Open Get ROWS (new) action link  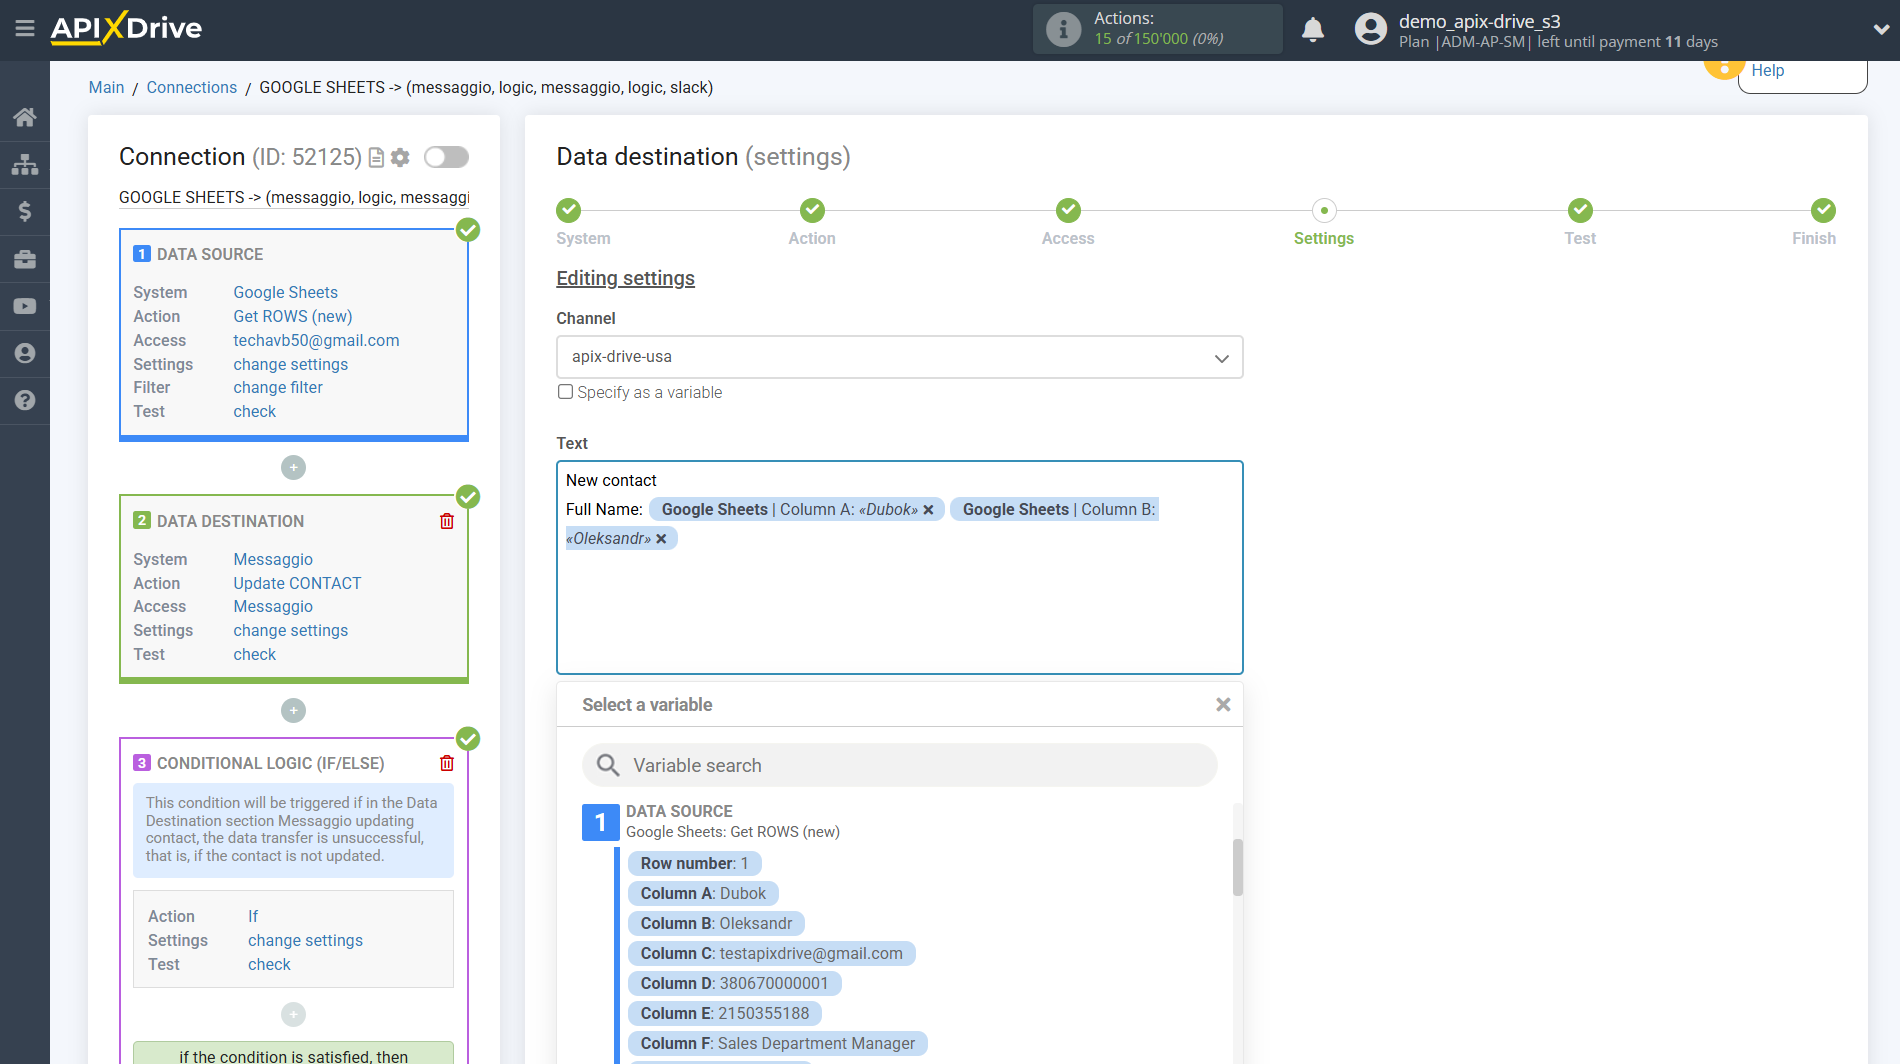point(292,316)
